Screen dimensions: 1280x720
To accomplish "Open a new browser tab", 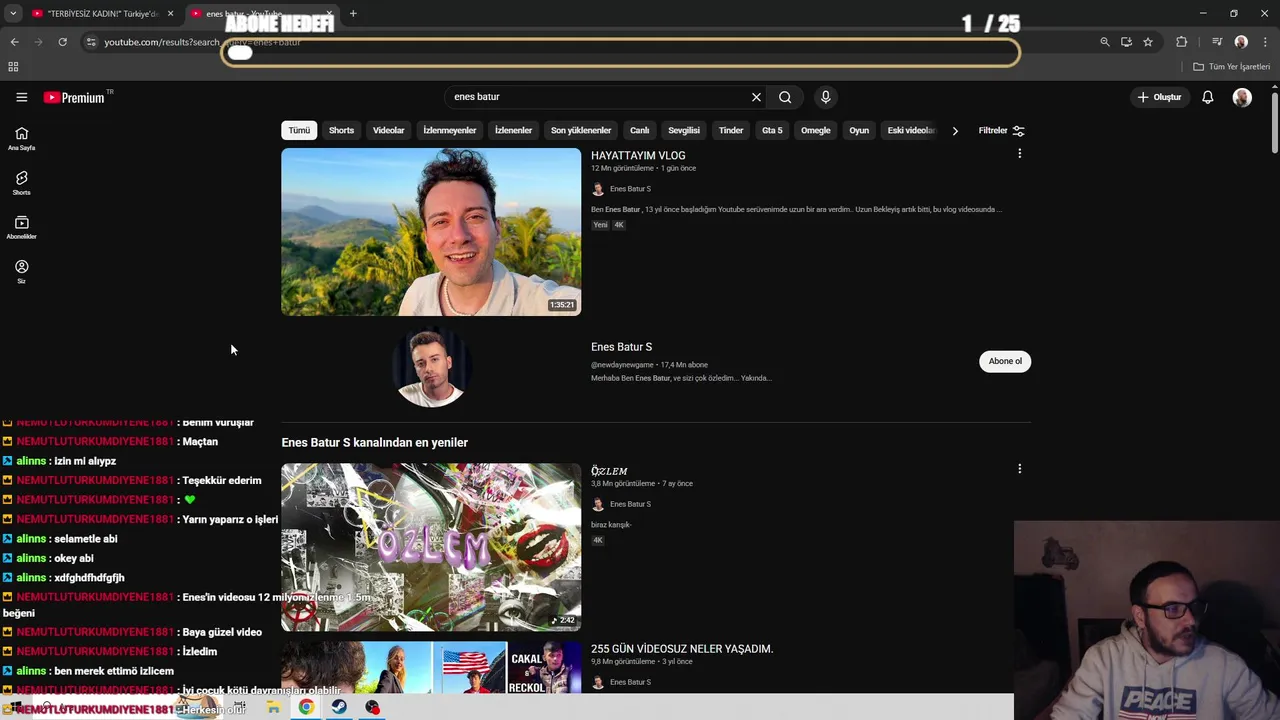I will [353, 14].
